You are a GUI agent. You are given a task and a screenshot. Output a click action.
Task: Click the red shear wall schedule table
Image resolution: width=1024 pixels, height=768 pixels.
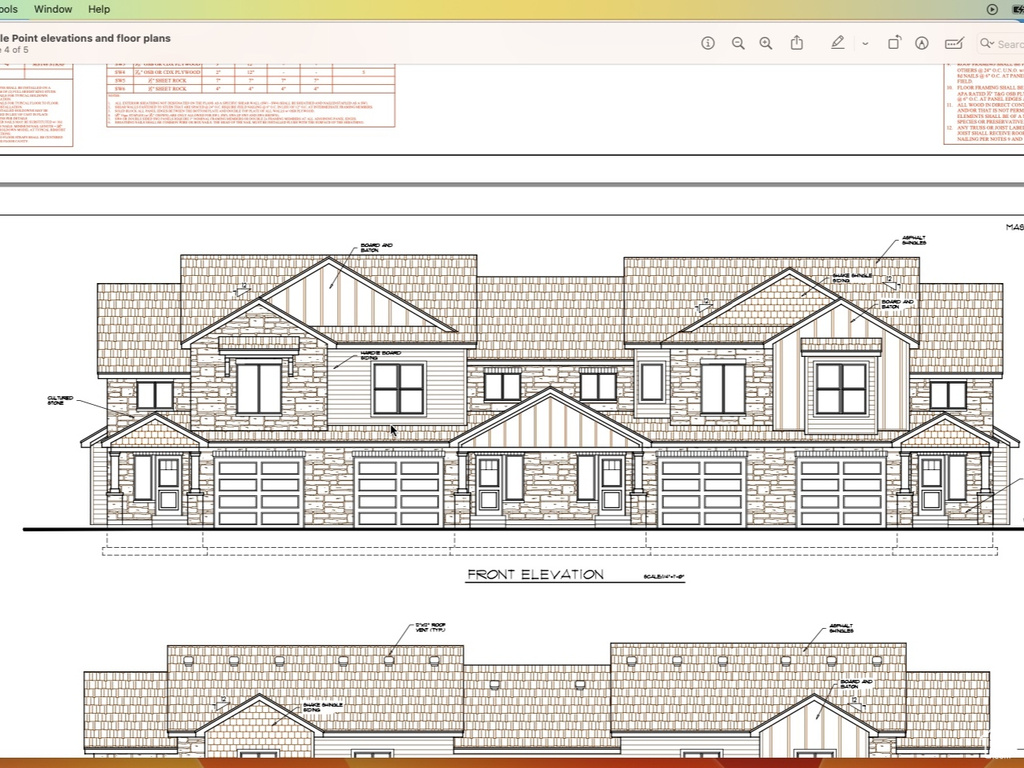click(x=250, y=95)
